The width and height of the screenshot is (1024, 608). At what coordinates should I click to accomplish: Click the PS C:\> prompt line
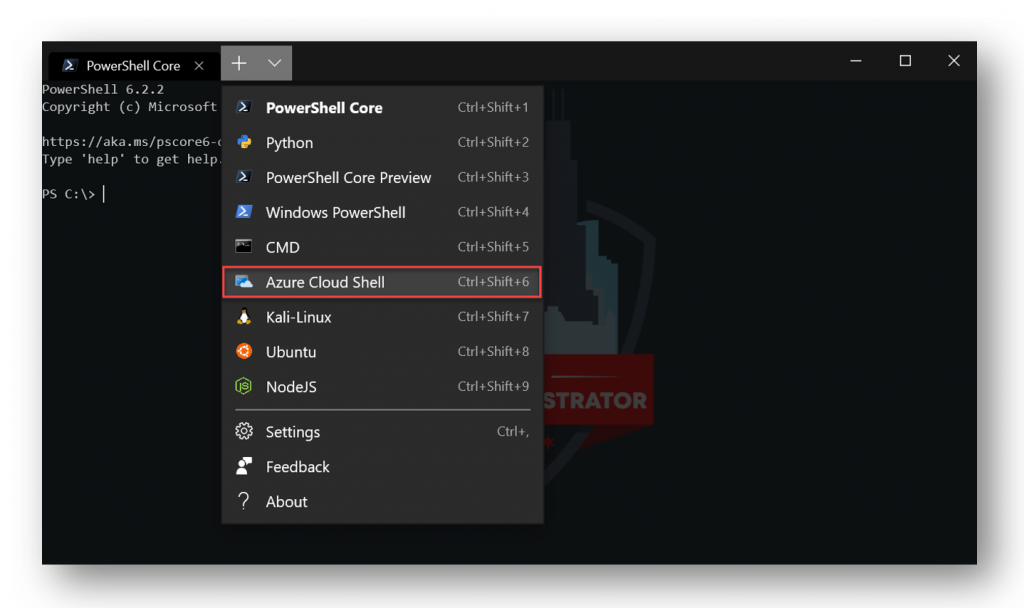point(69,194)
